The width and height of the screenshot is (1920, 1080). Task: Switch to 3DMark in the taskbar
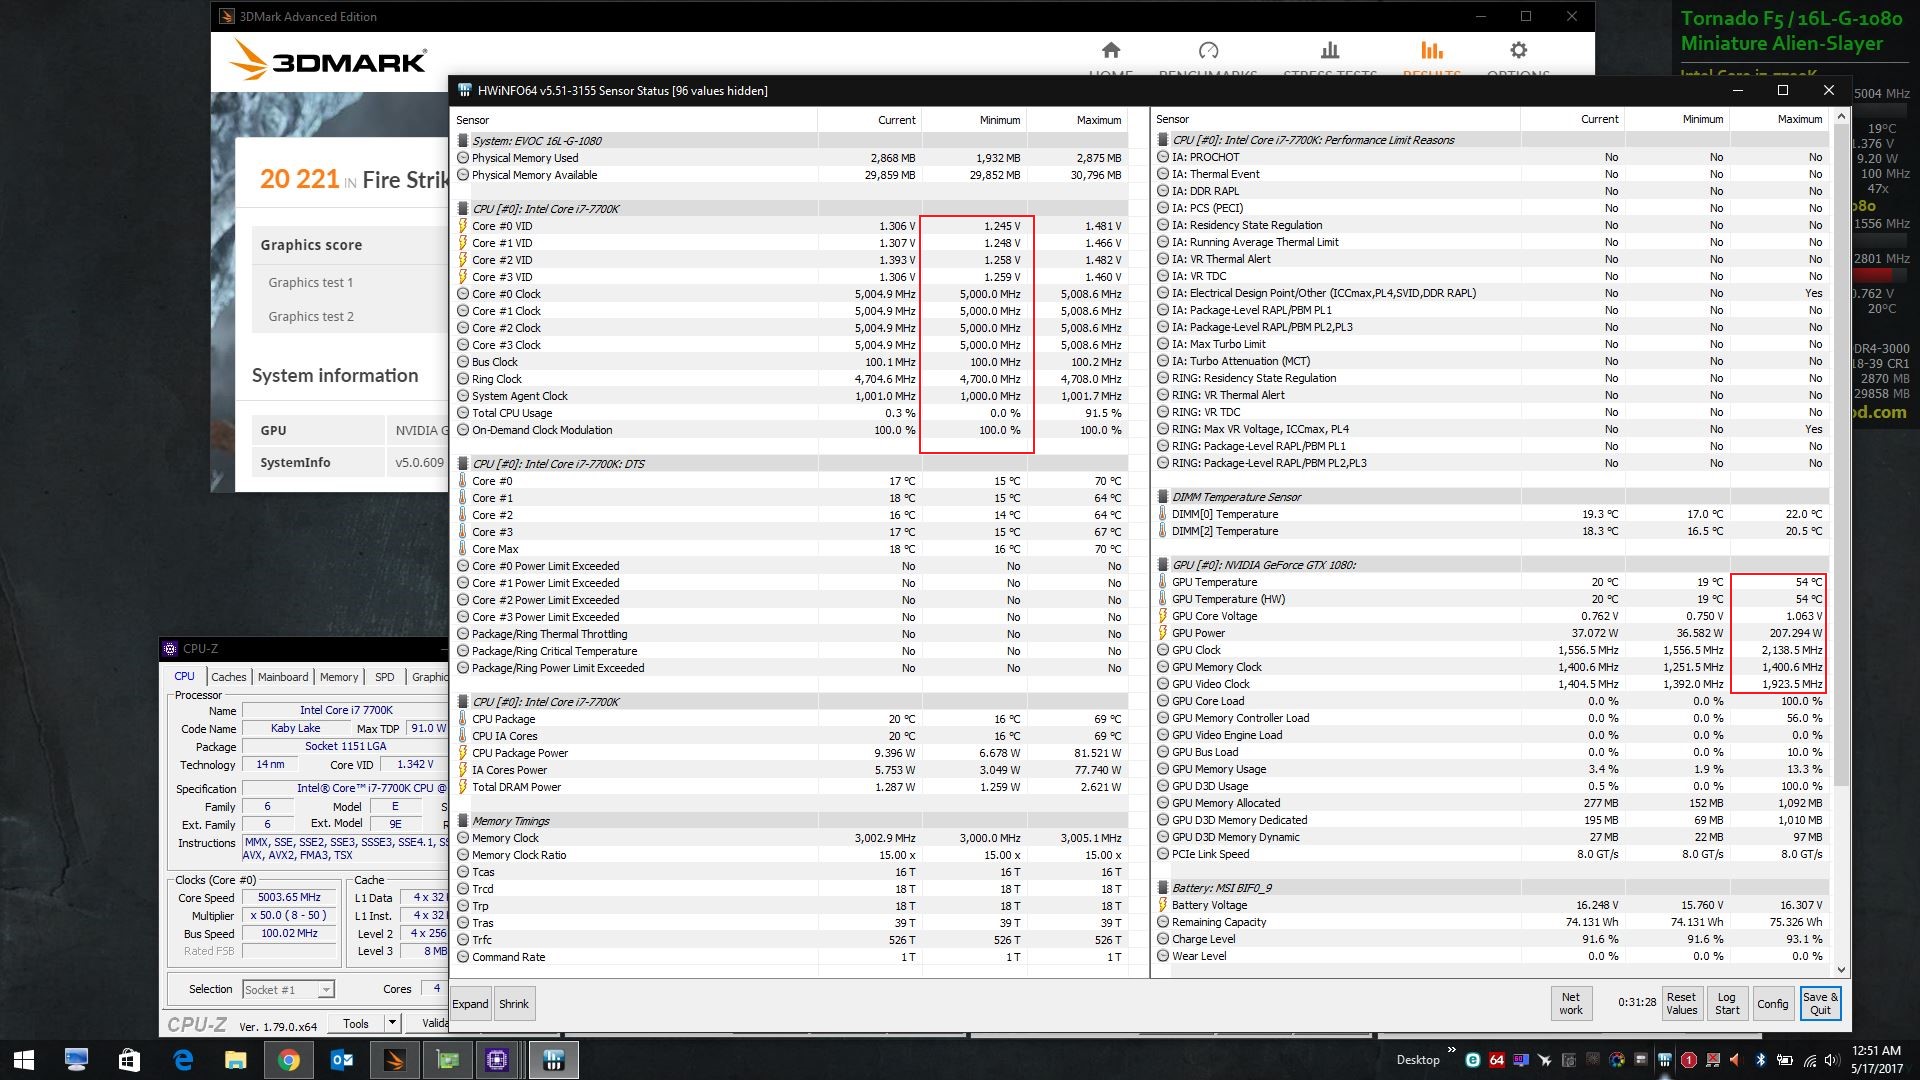(x=394, y=1060)
